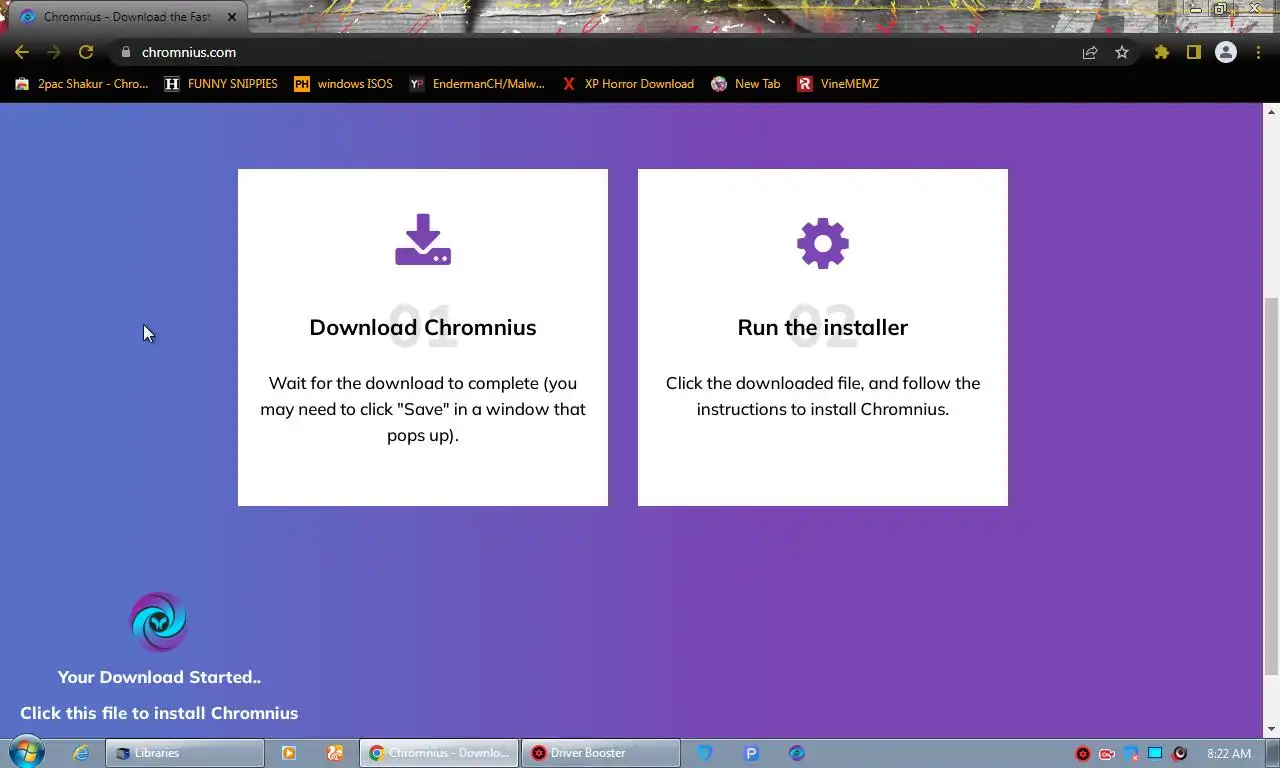Open the FUNNY SNIPPIES bookmark
Viewport: 1280px width, 768px height.
coord(221,84)
